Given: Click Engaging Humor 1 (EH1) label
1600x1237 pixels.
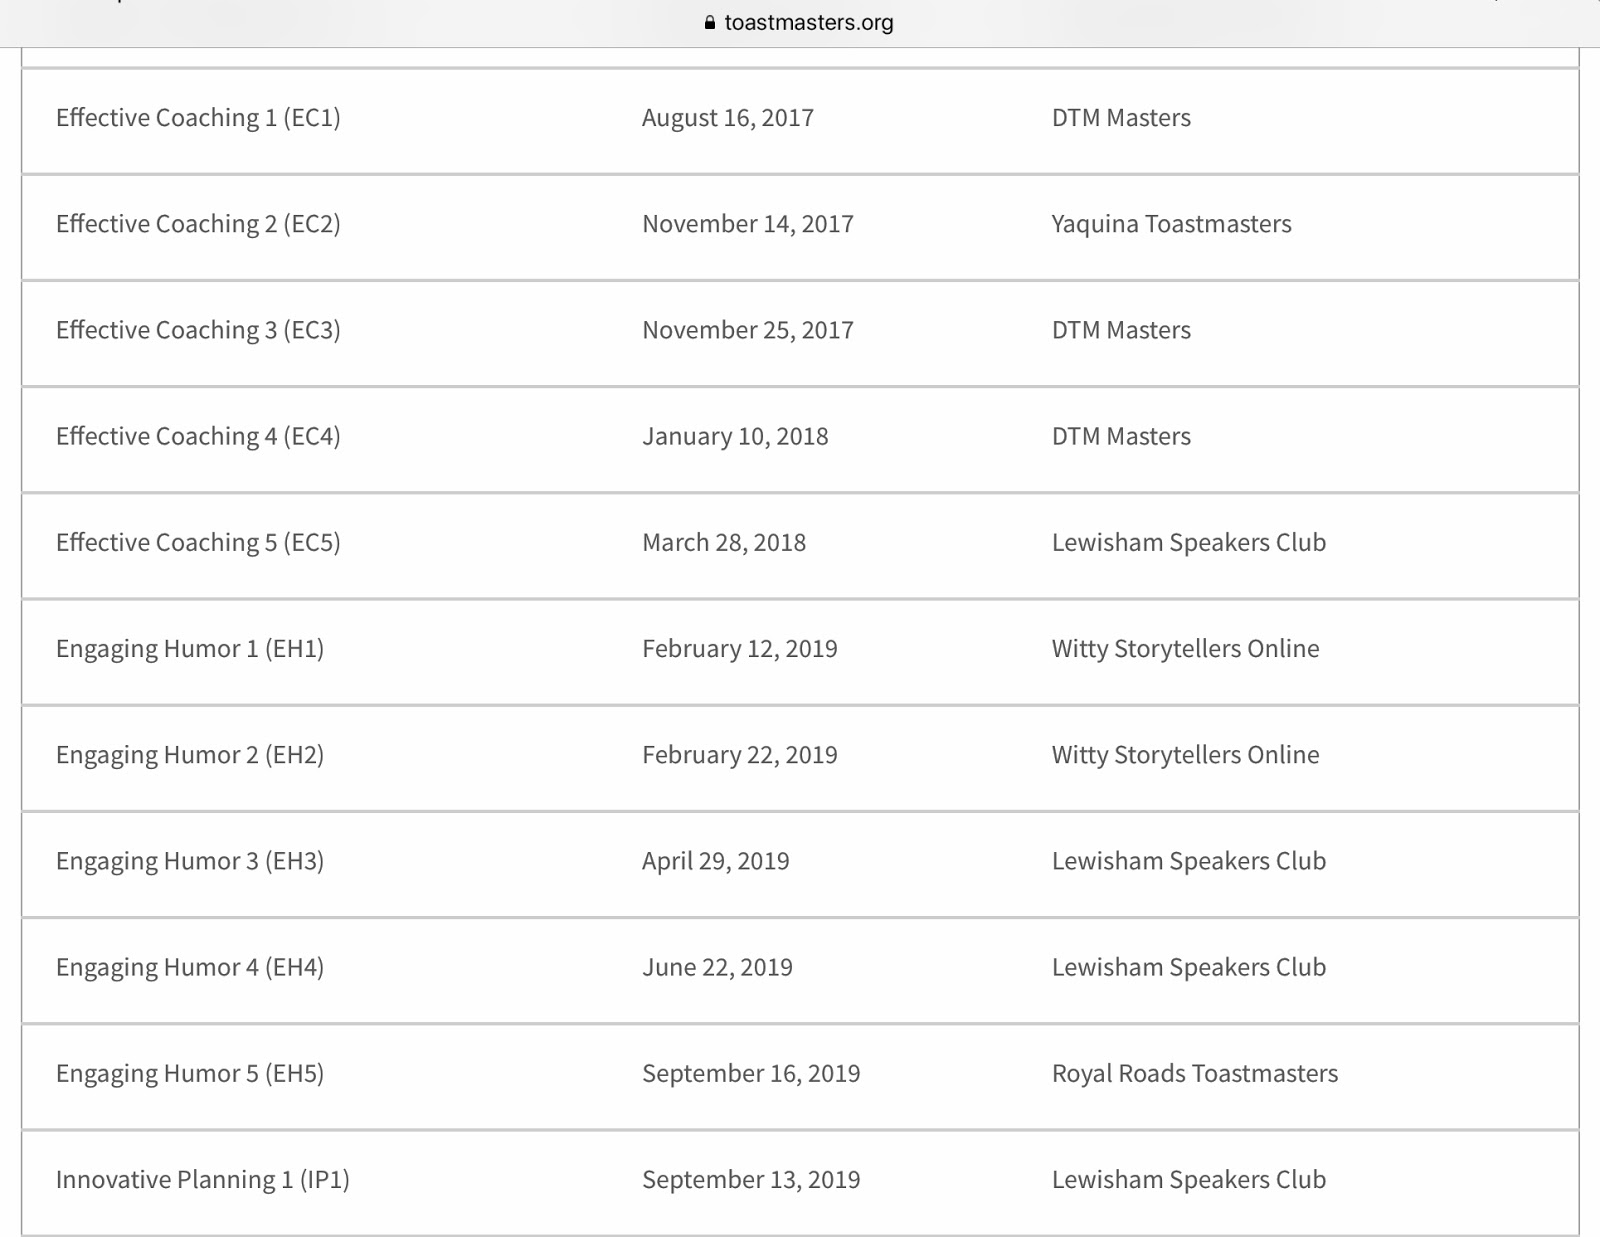Looking at the screenshot, I should point(190,649).
